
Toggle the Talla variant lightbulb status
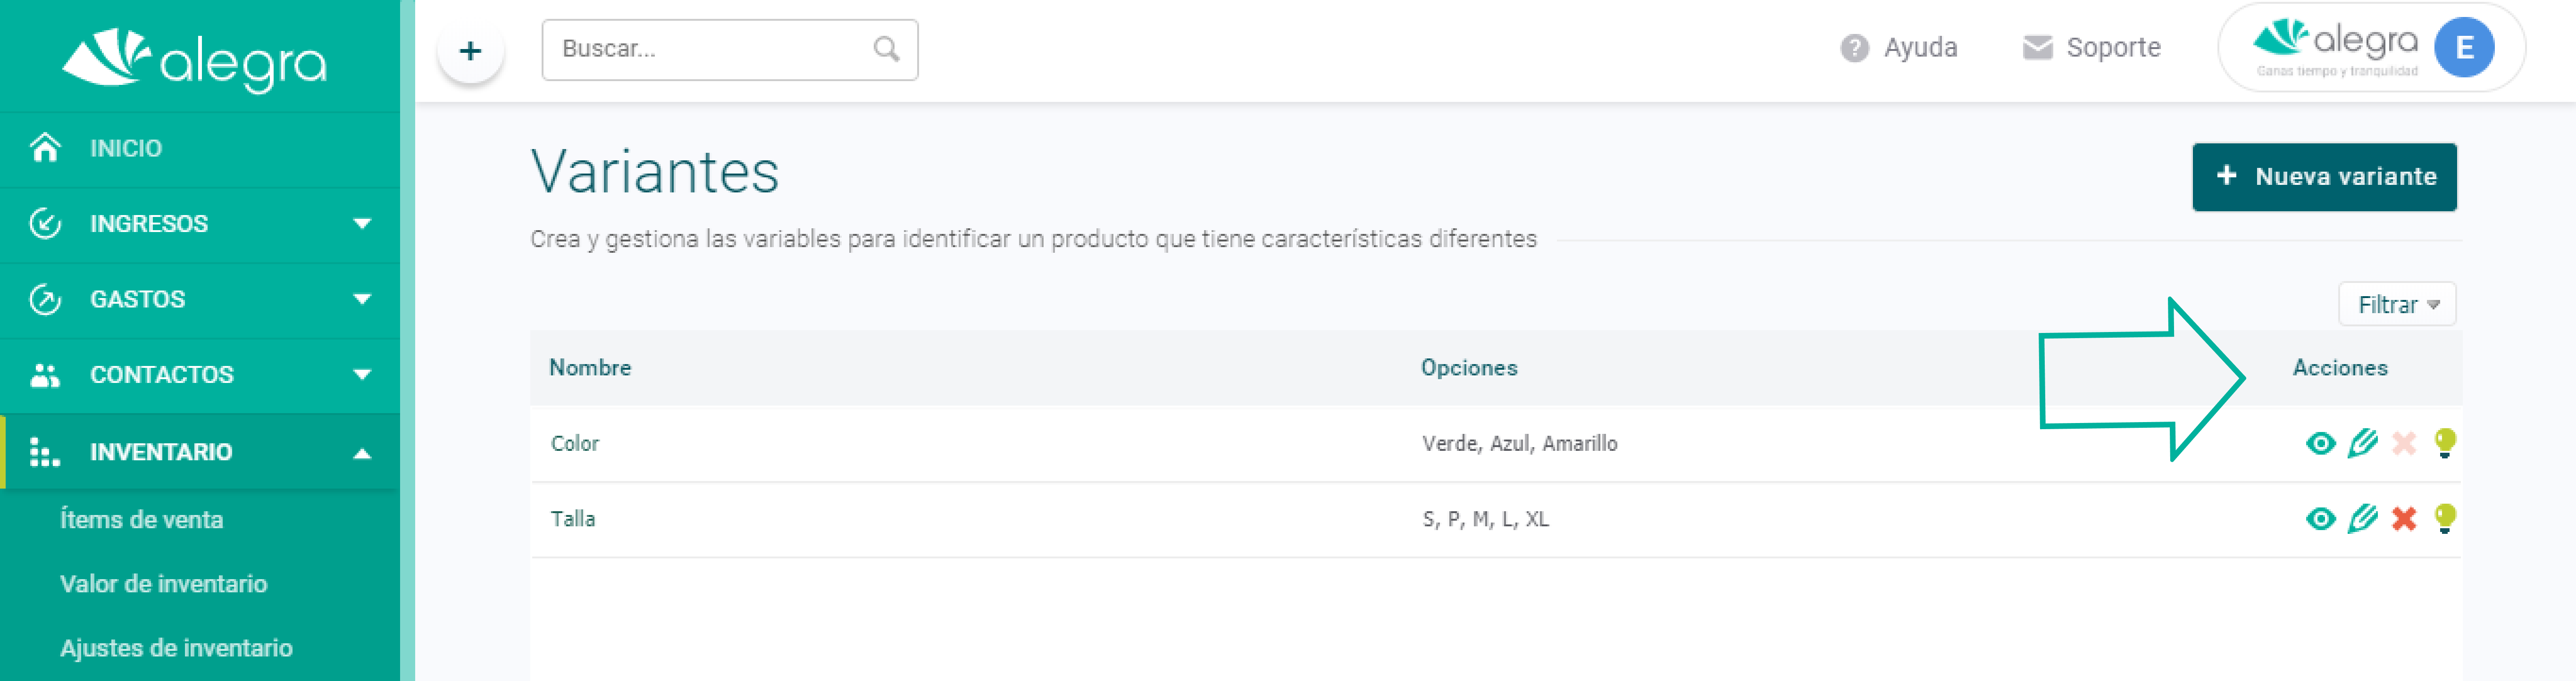point(2445,519)
